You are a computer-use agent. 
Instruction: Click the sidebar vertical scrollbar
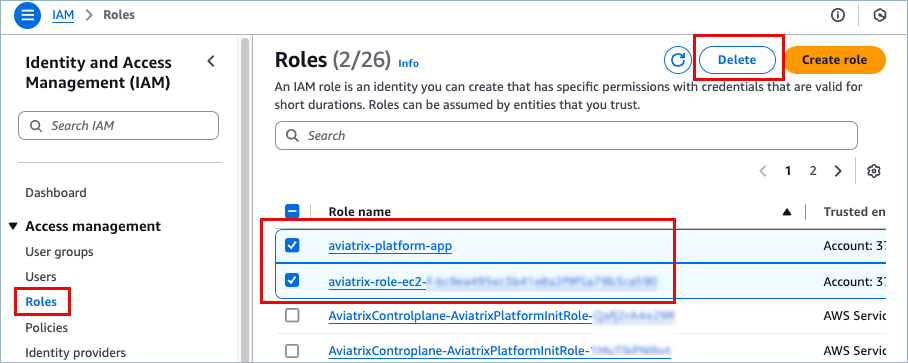245,200
